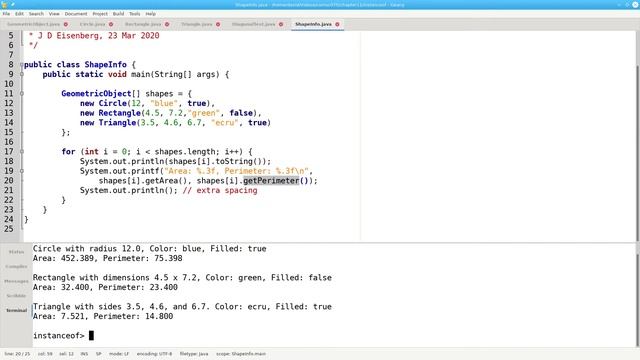
Task: Click the terminal prompt 'instanceof>' input line
Action: [63, 336]
